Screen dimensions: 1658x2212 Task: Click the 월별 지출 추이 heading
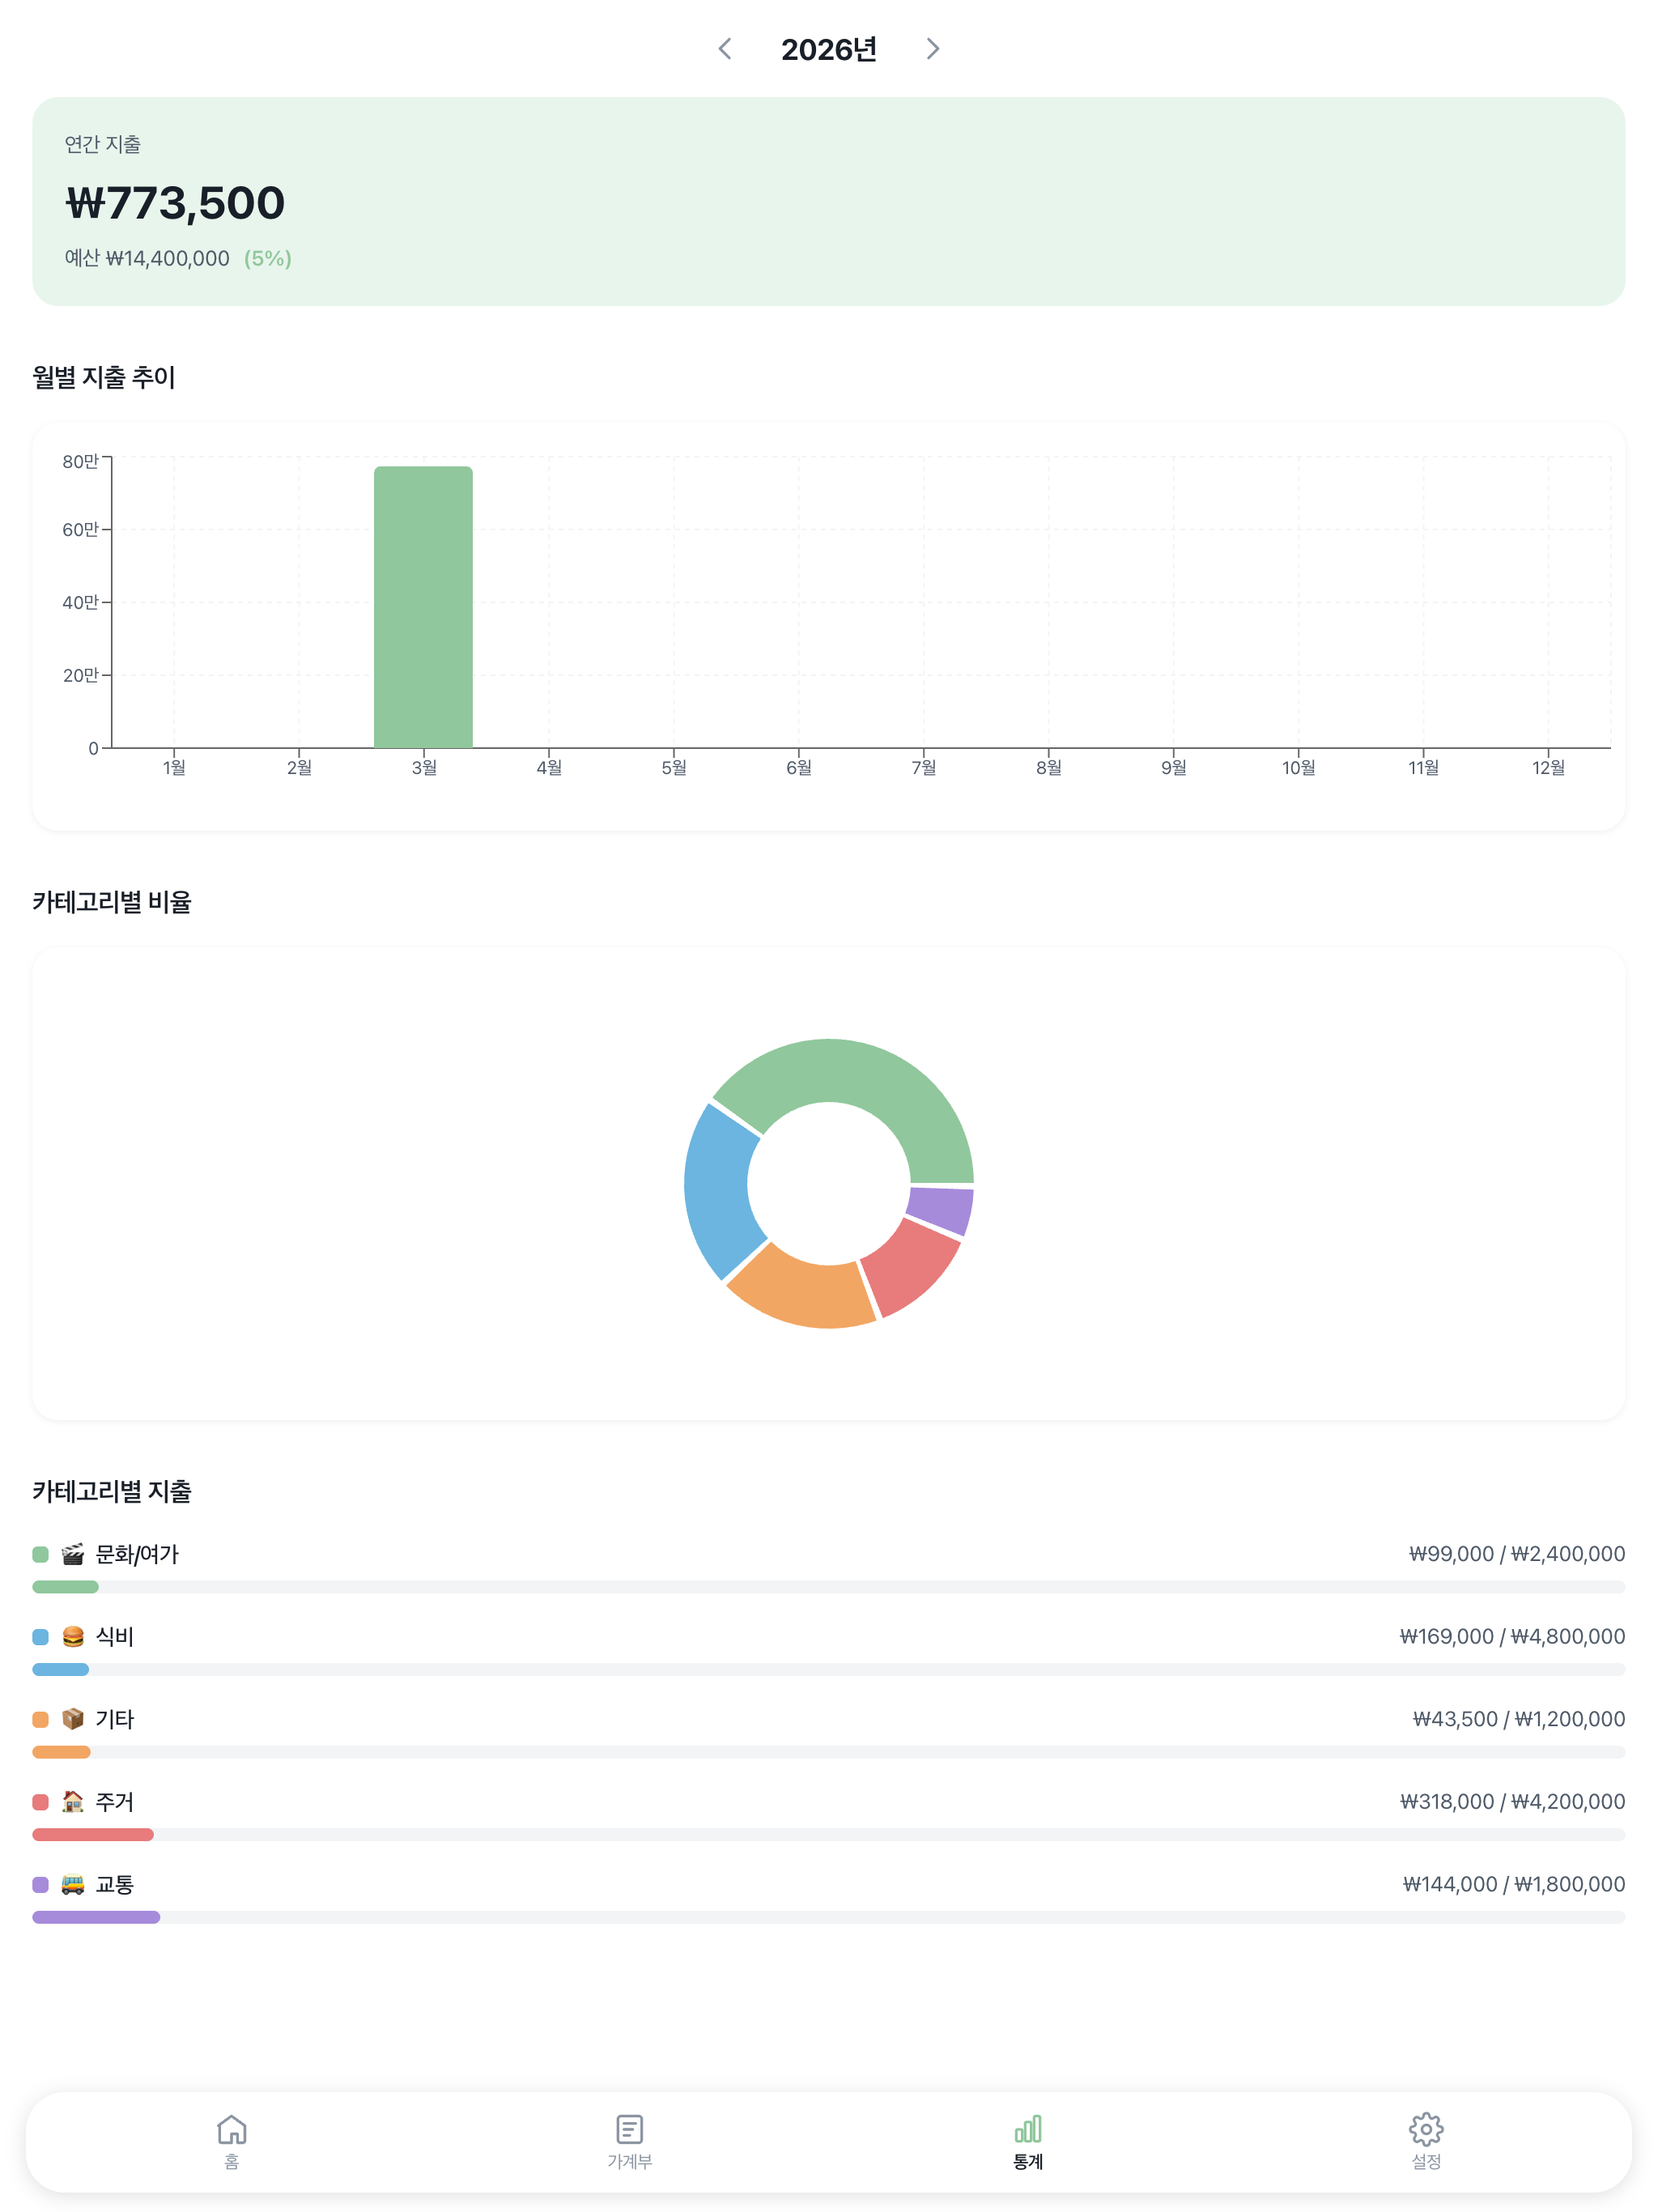(104, 377)
